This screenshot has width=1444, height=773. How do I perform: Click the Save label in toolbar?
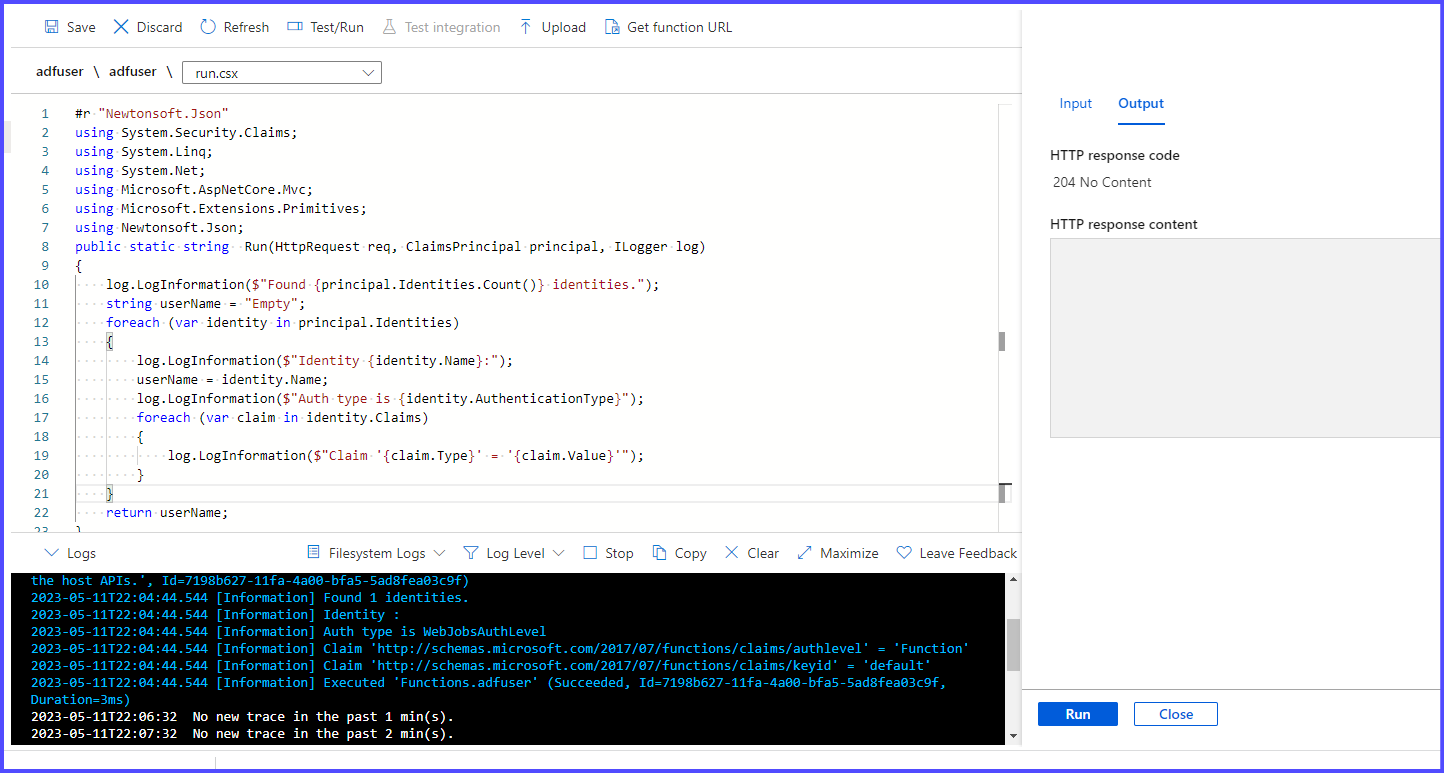pyautogui.click(x=81, y=27)
